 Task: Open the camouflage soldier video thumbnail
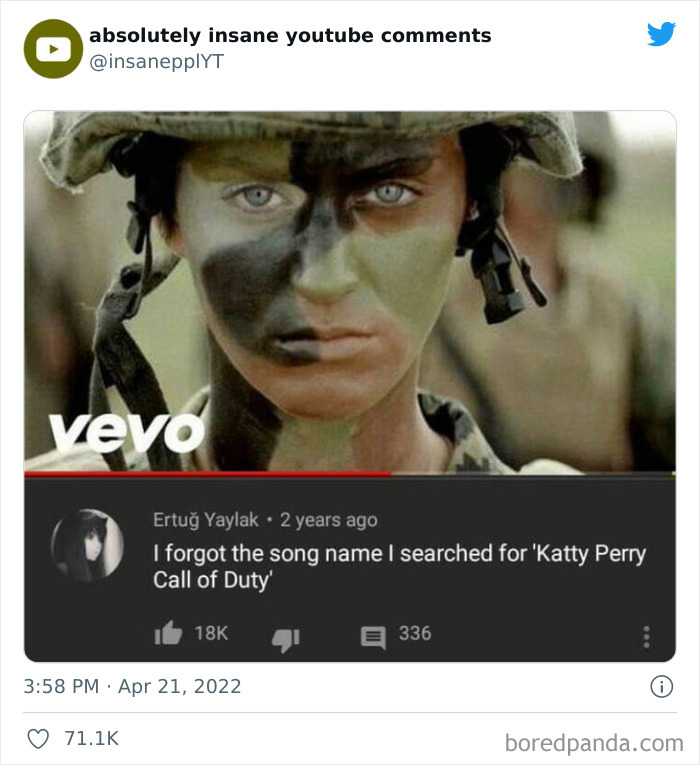[350, 290]
